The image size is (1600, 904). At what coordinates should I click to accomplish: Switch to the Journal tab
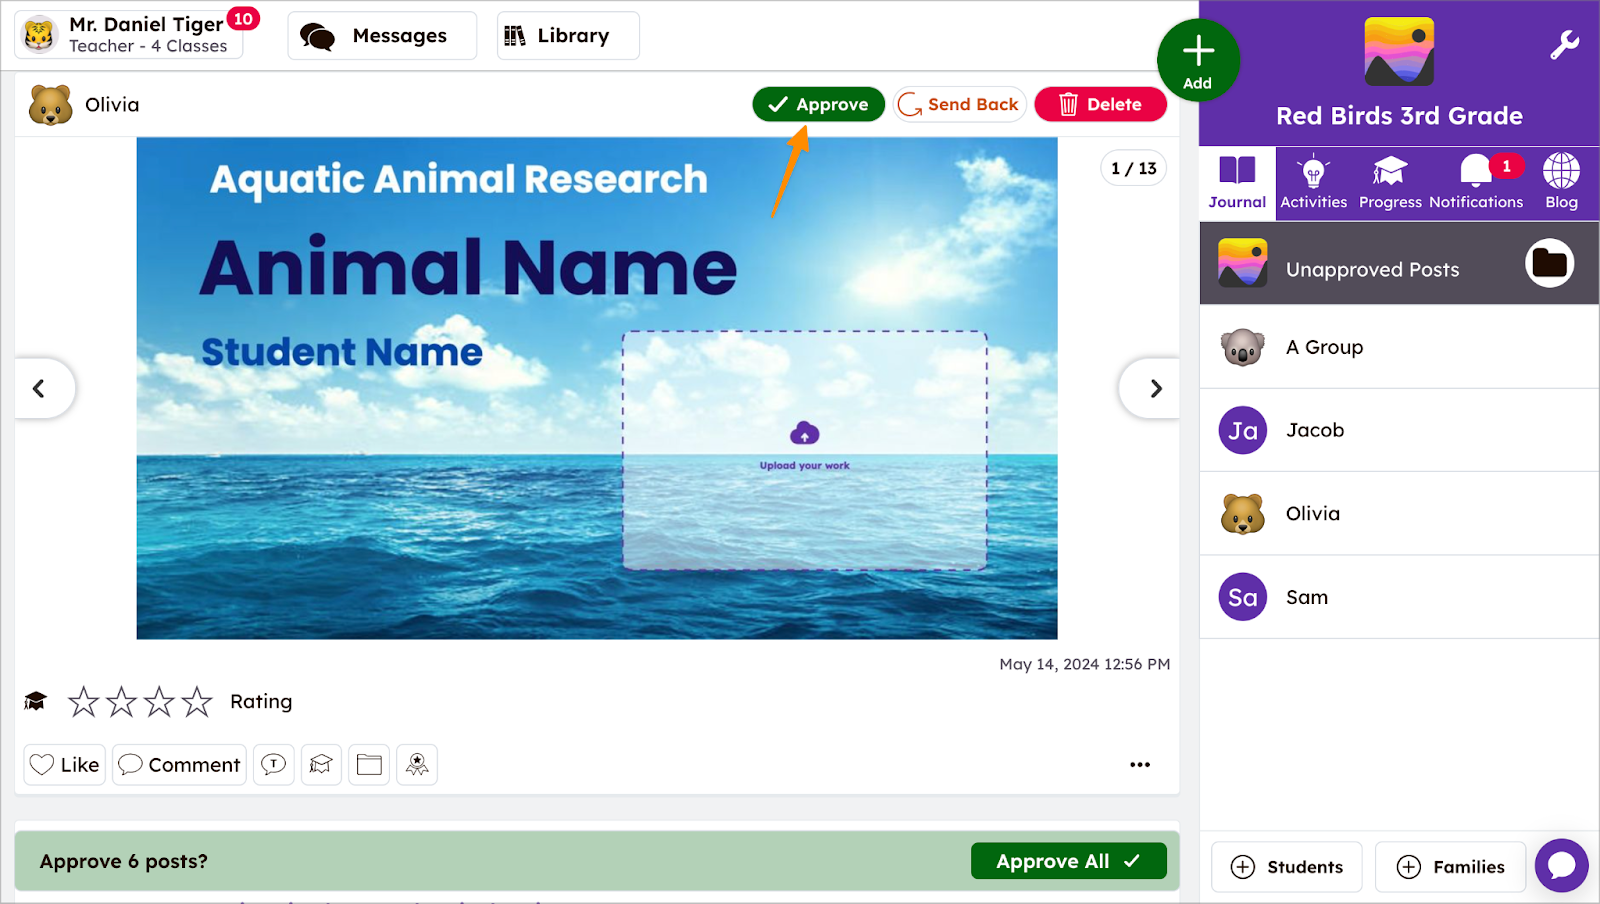point(1236,183)
